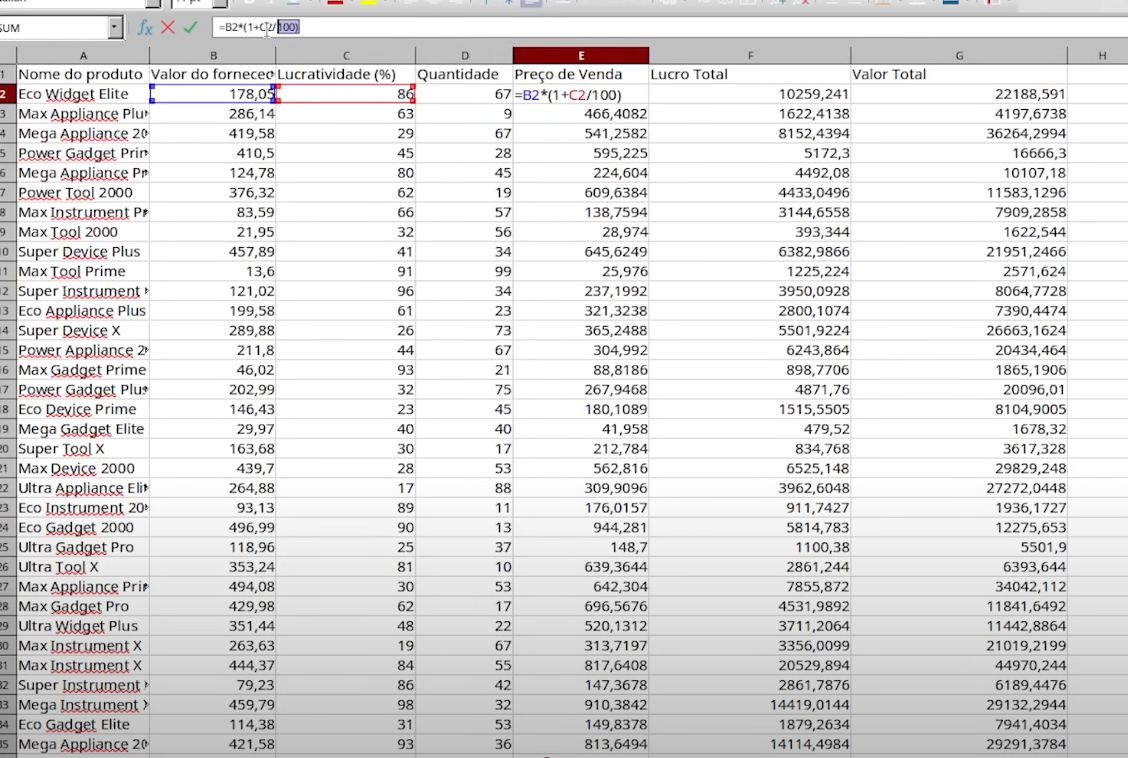Select column C header
The width and height of the screenshot is (1128, 758).
click(345, 55)
